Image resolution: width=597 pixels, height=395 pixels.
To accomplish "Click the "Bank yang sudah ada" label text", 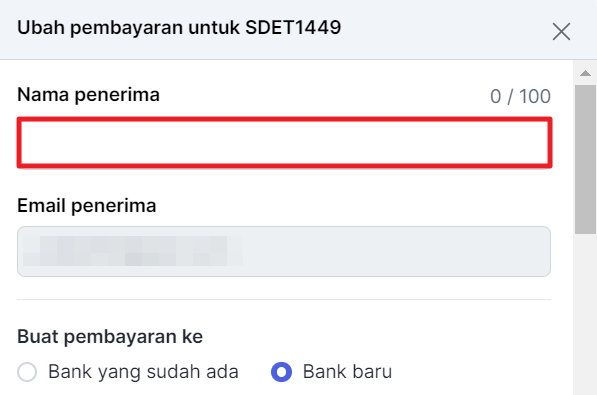I will (x=143, y=372).
